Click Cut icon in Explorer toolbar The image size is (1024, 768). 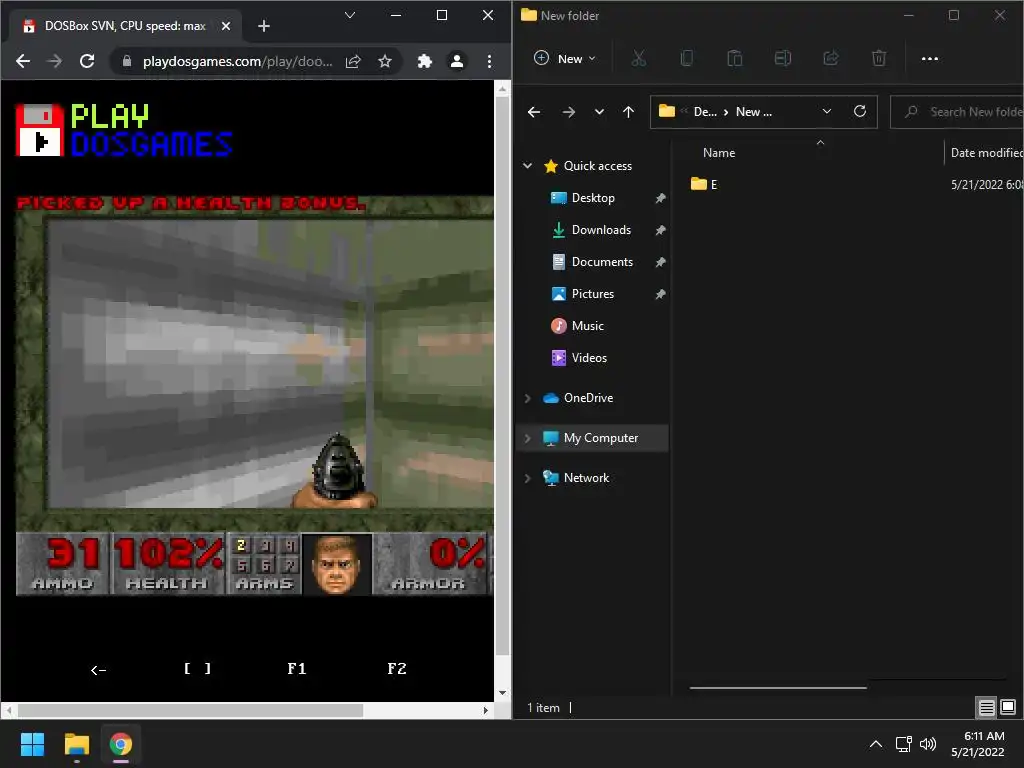point(639,59)
